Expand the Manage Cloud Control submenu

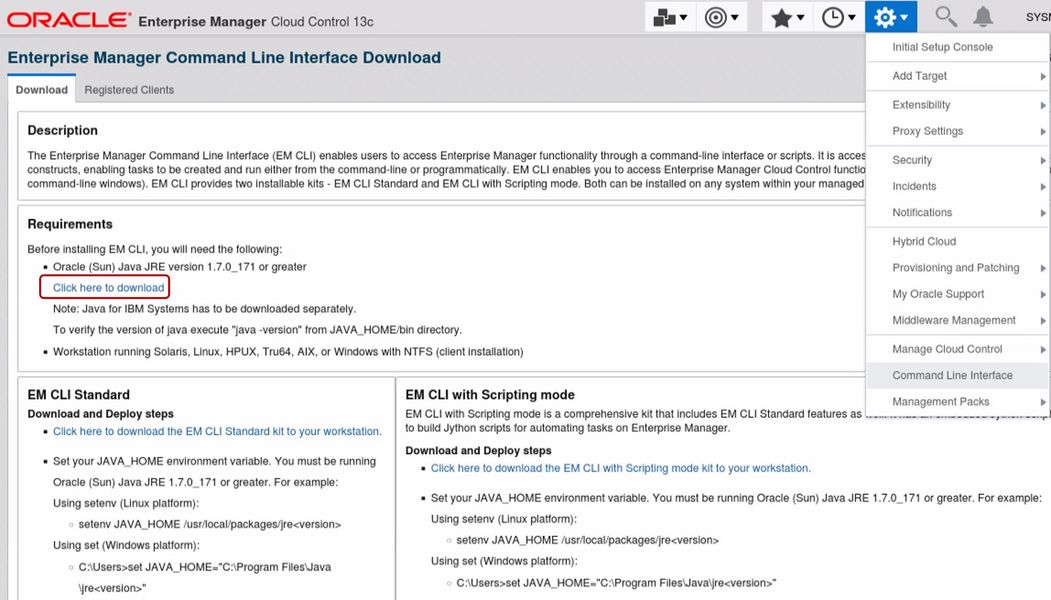tap(957, 349)
